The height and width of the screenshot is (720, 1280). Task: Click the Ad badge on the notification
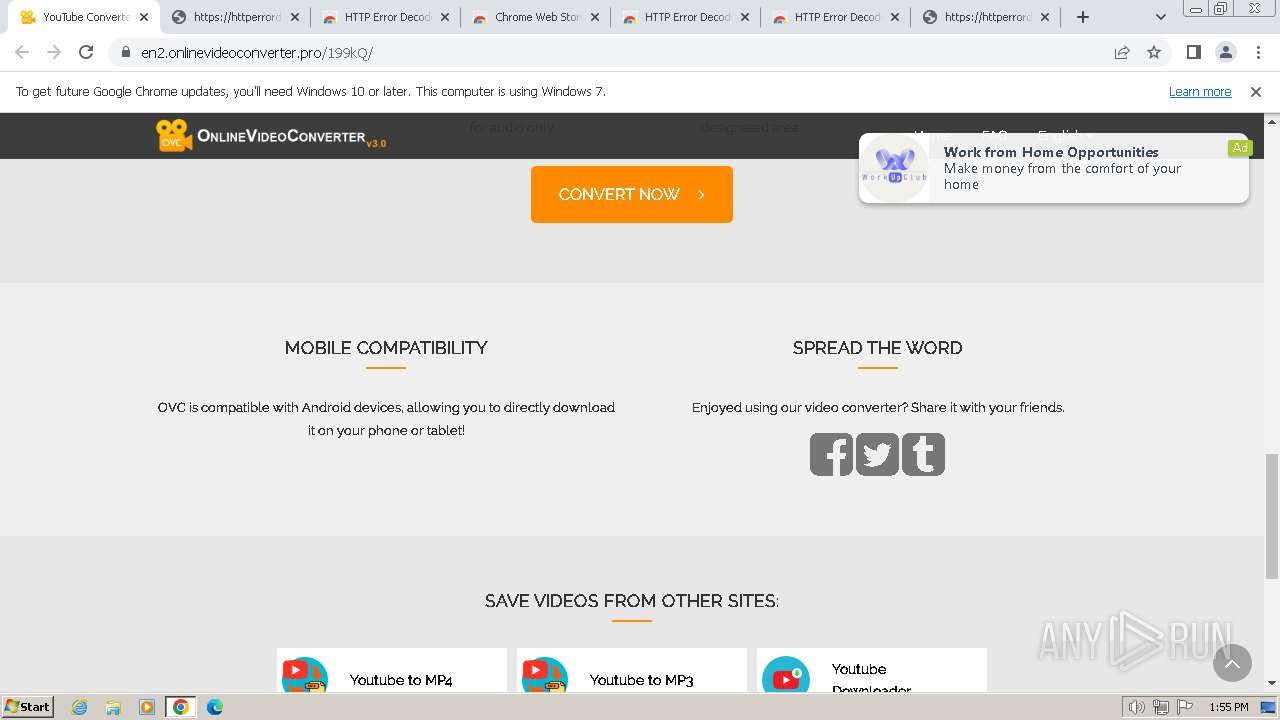click(1240, 147)
